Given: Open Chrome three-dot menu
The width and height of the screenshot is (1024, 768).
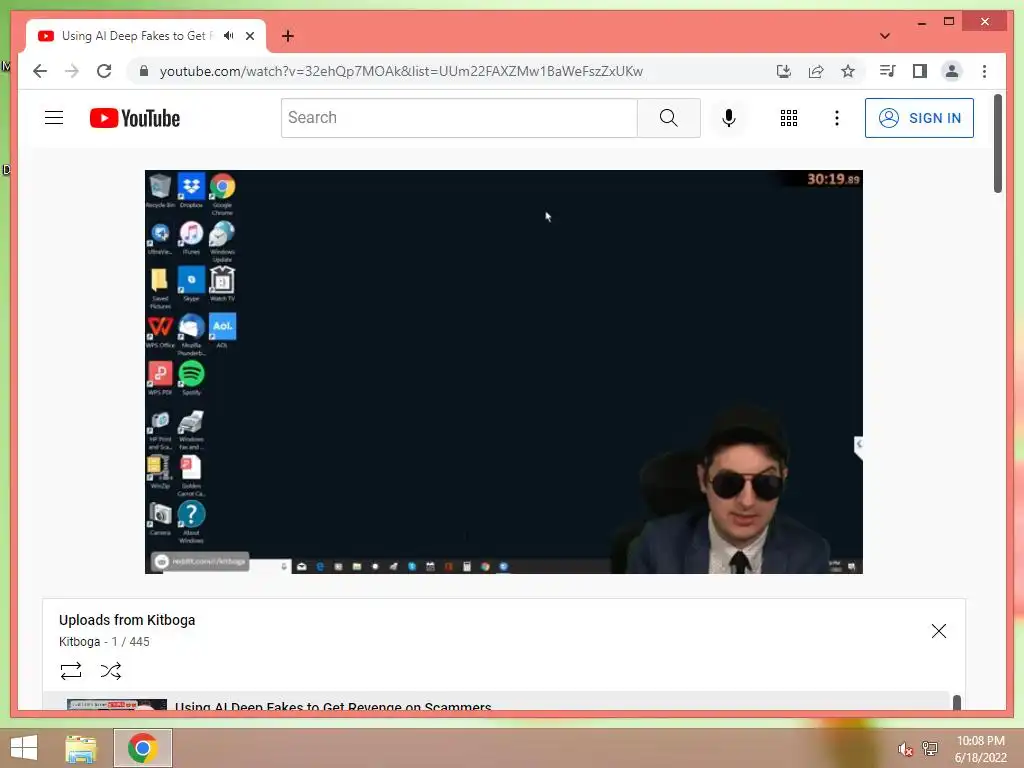Looking at the screenshot, I should [984, 71].
